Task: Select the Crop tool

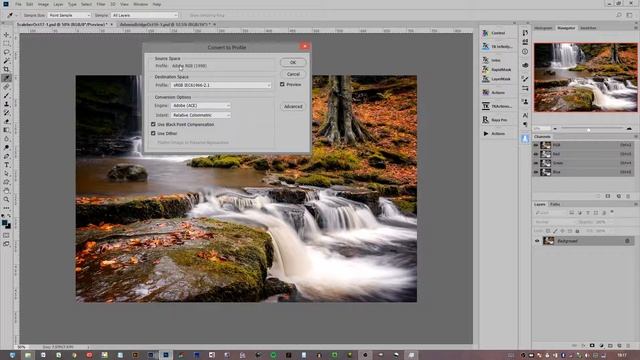Action: click(6, 69)
